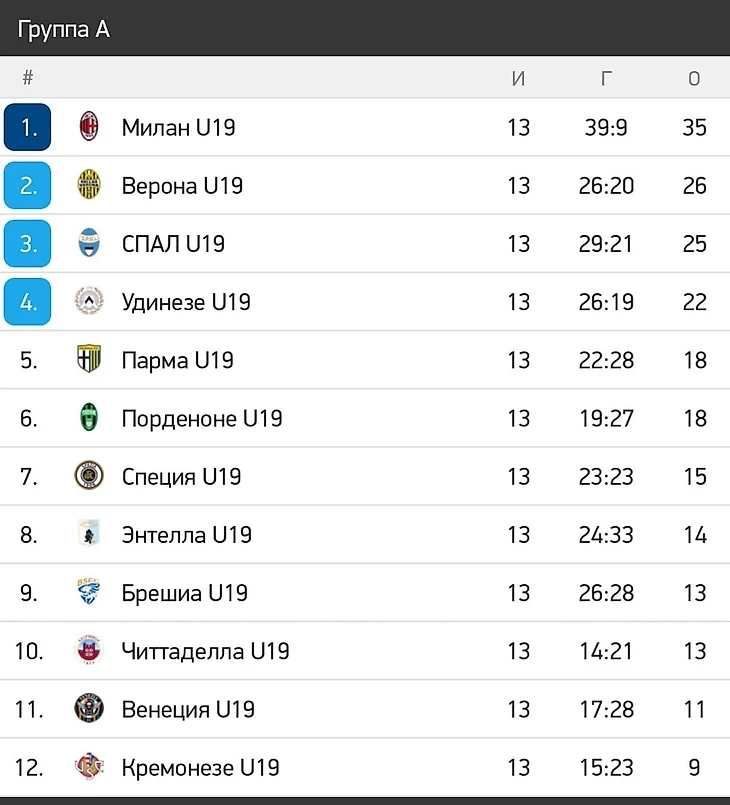The height and width of the screenshot is (805, 730).
Task: Click the light blue position 4 badge
Action: point(28,301)
